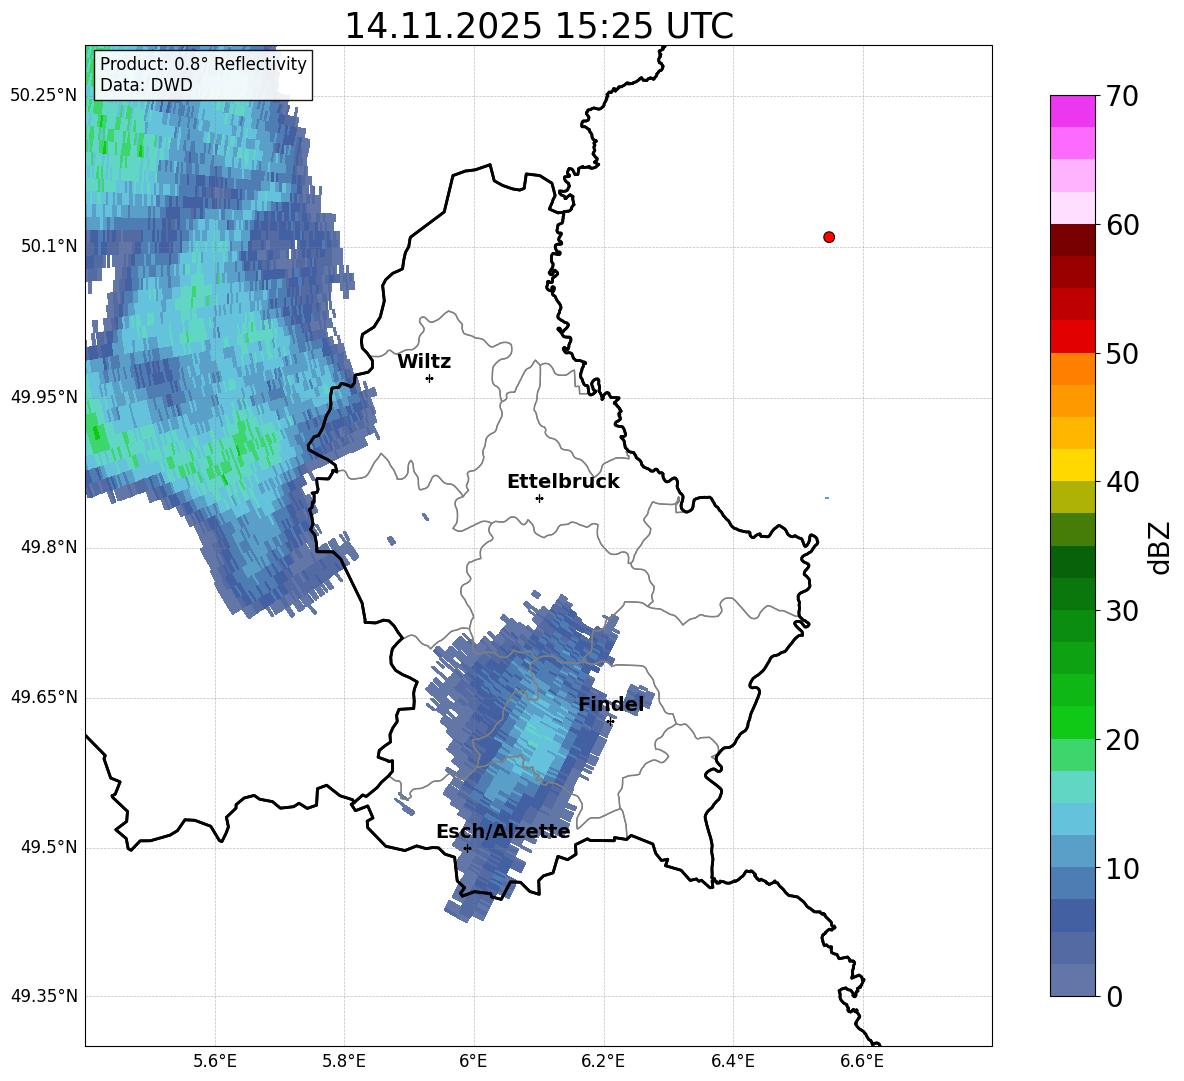Screen dimensions: 1184x1081
Task: Click the Ettelbruck city label
Action: pyautogui.click(x=563, y=482)
